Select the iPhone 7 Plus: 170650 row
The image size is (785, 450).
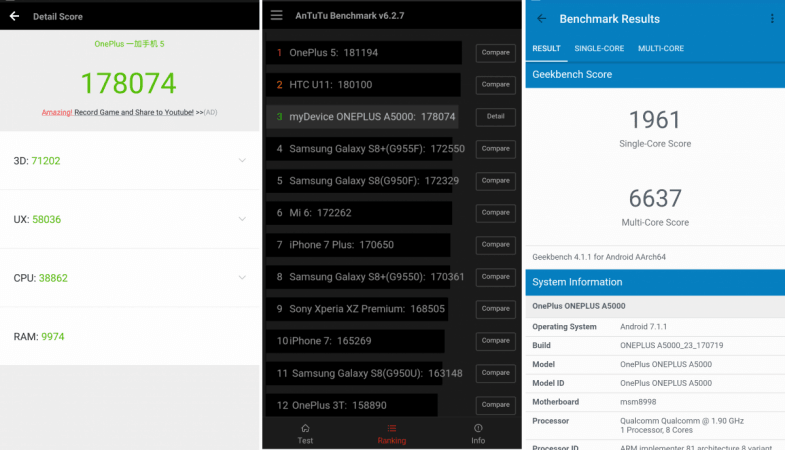click(x=358, y=245)
